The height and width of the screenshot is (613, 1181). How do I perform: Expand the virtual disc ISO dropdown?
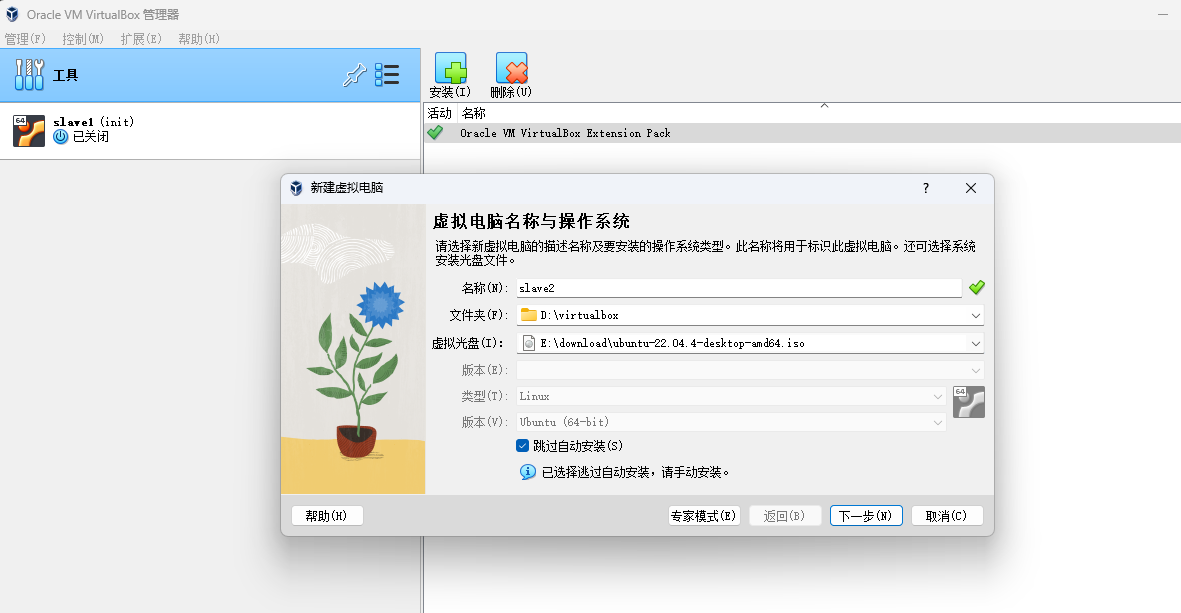click(975, 343)
